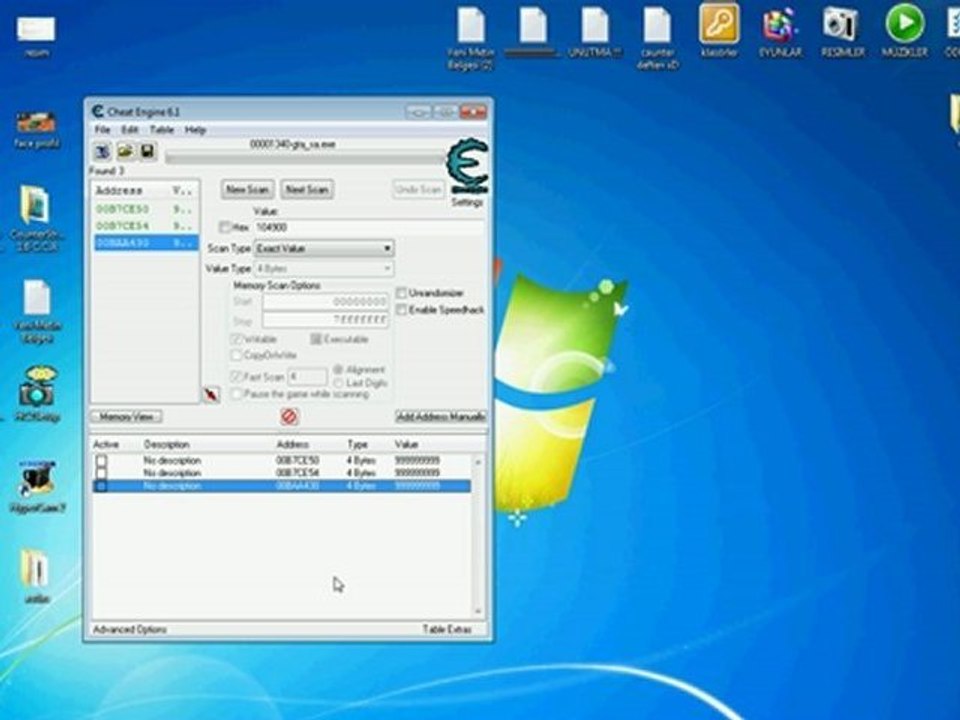Click the Description column header in table
Image resolution: width=960 pixels, height=720 pixels.
tap(167, 444)
